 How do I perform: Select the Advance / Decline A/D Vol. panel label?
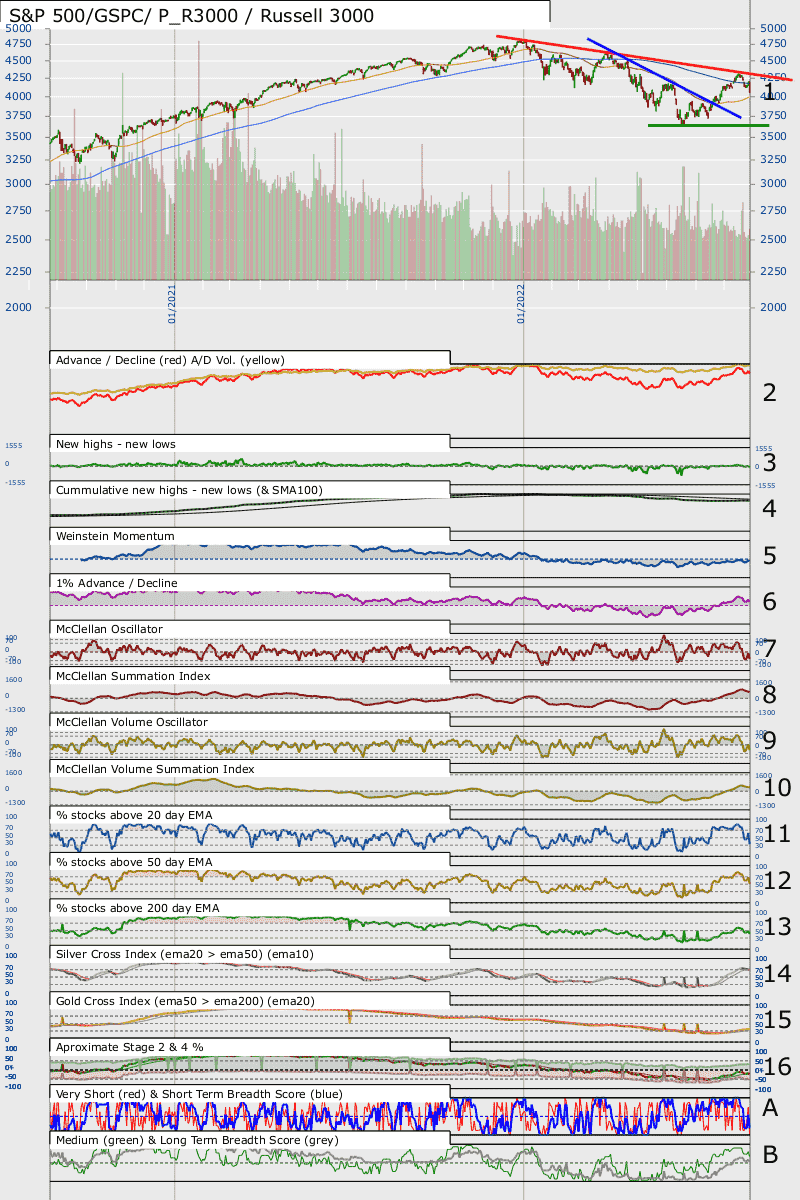tap(171, 360)
